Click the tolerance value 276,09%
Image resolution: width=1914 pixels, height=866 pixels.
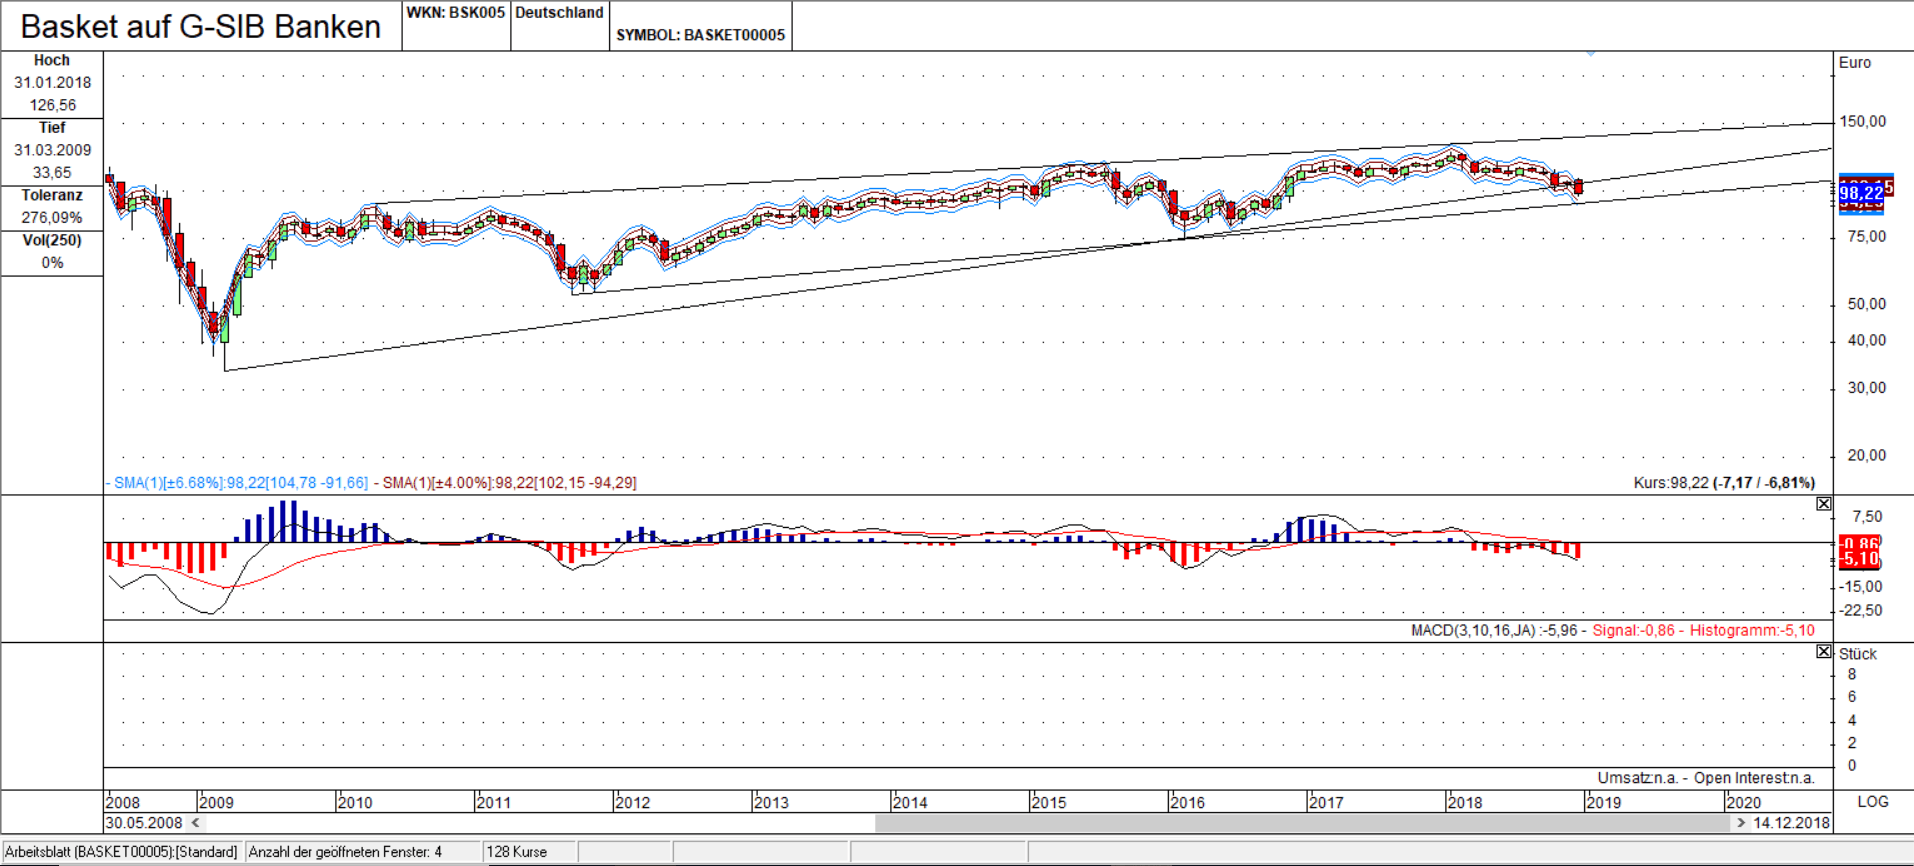pyautogui.click(x=52, y=217)
